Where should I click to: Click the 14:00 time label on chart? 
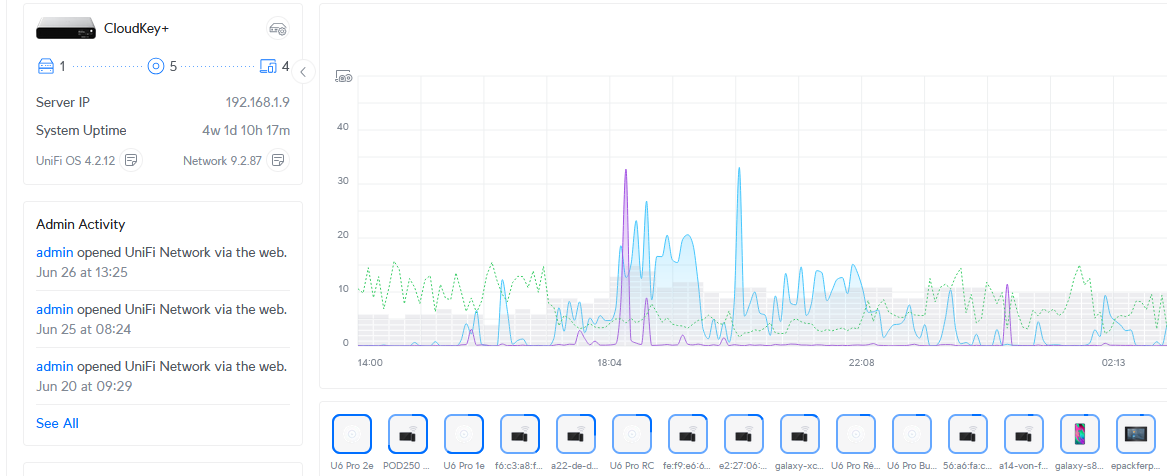pyautogui.click(x=370, y=363)
